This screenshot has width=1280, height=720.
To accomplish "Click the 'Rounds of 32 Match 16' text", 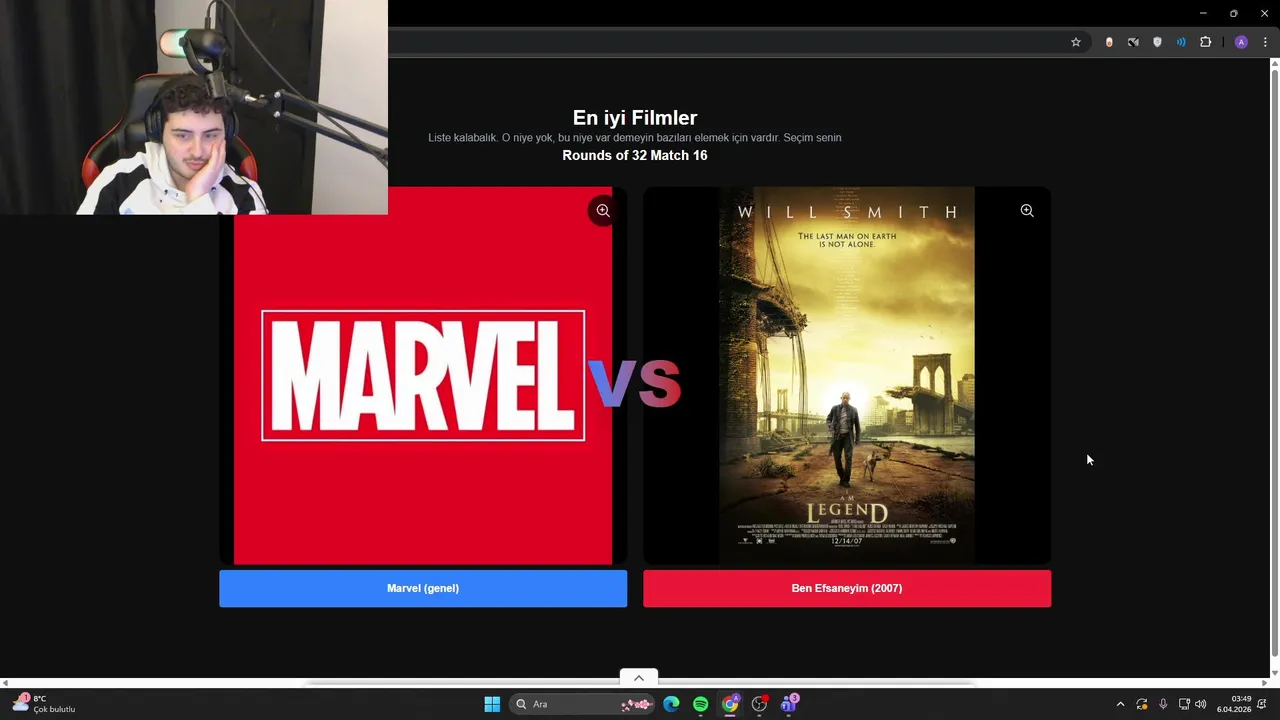I will [x=635, y=155].
